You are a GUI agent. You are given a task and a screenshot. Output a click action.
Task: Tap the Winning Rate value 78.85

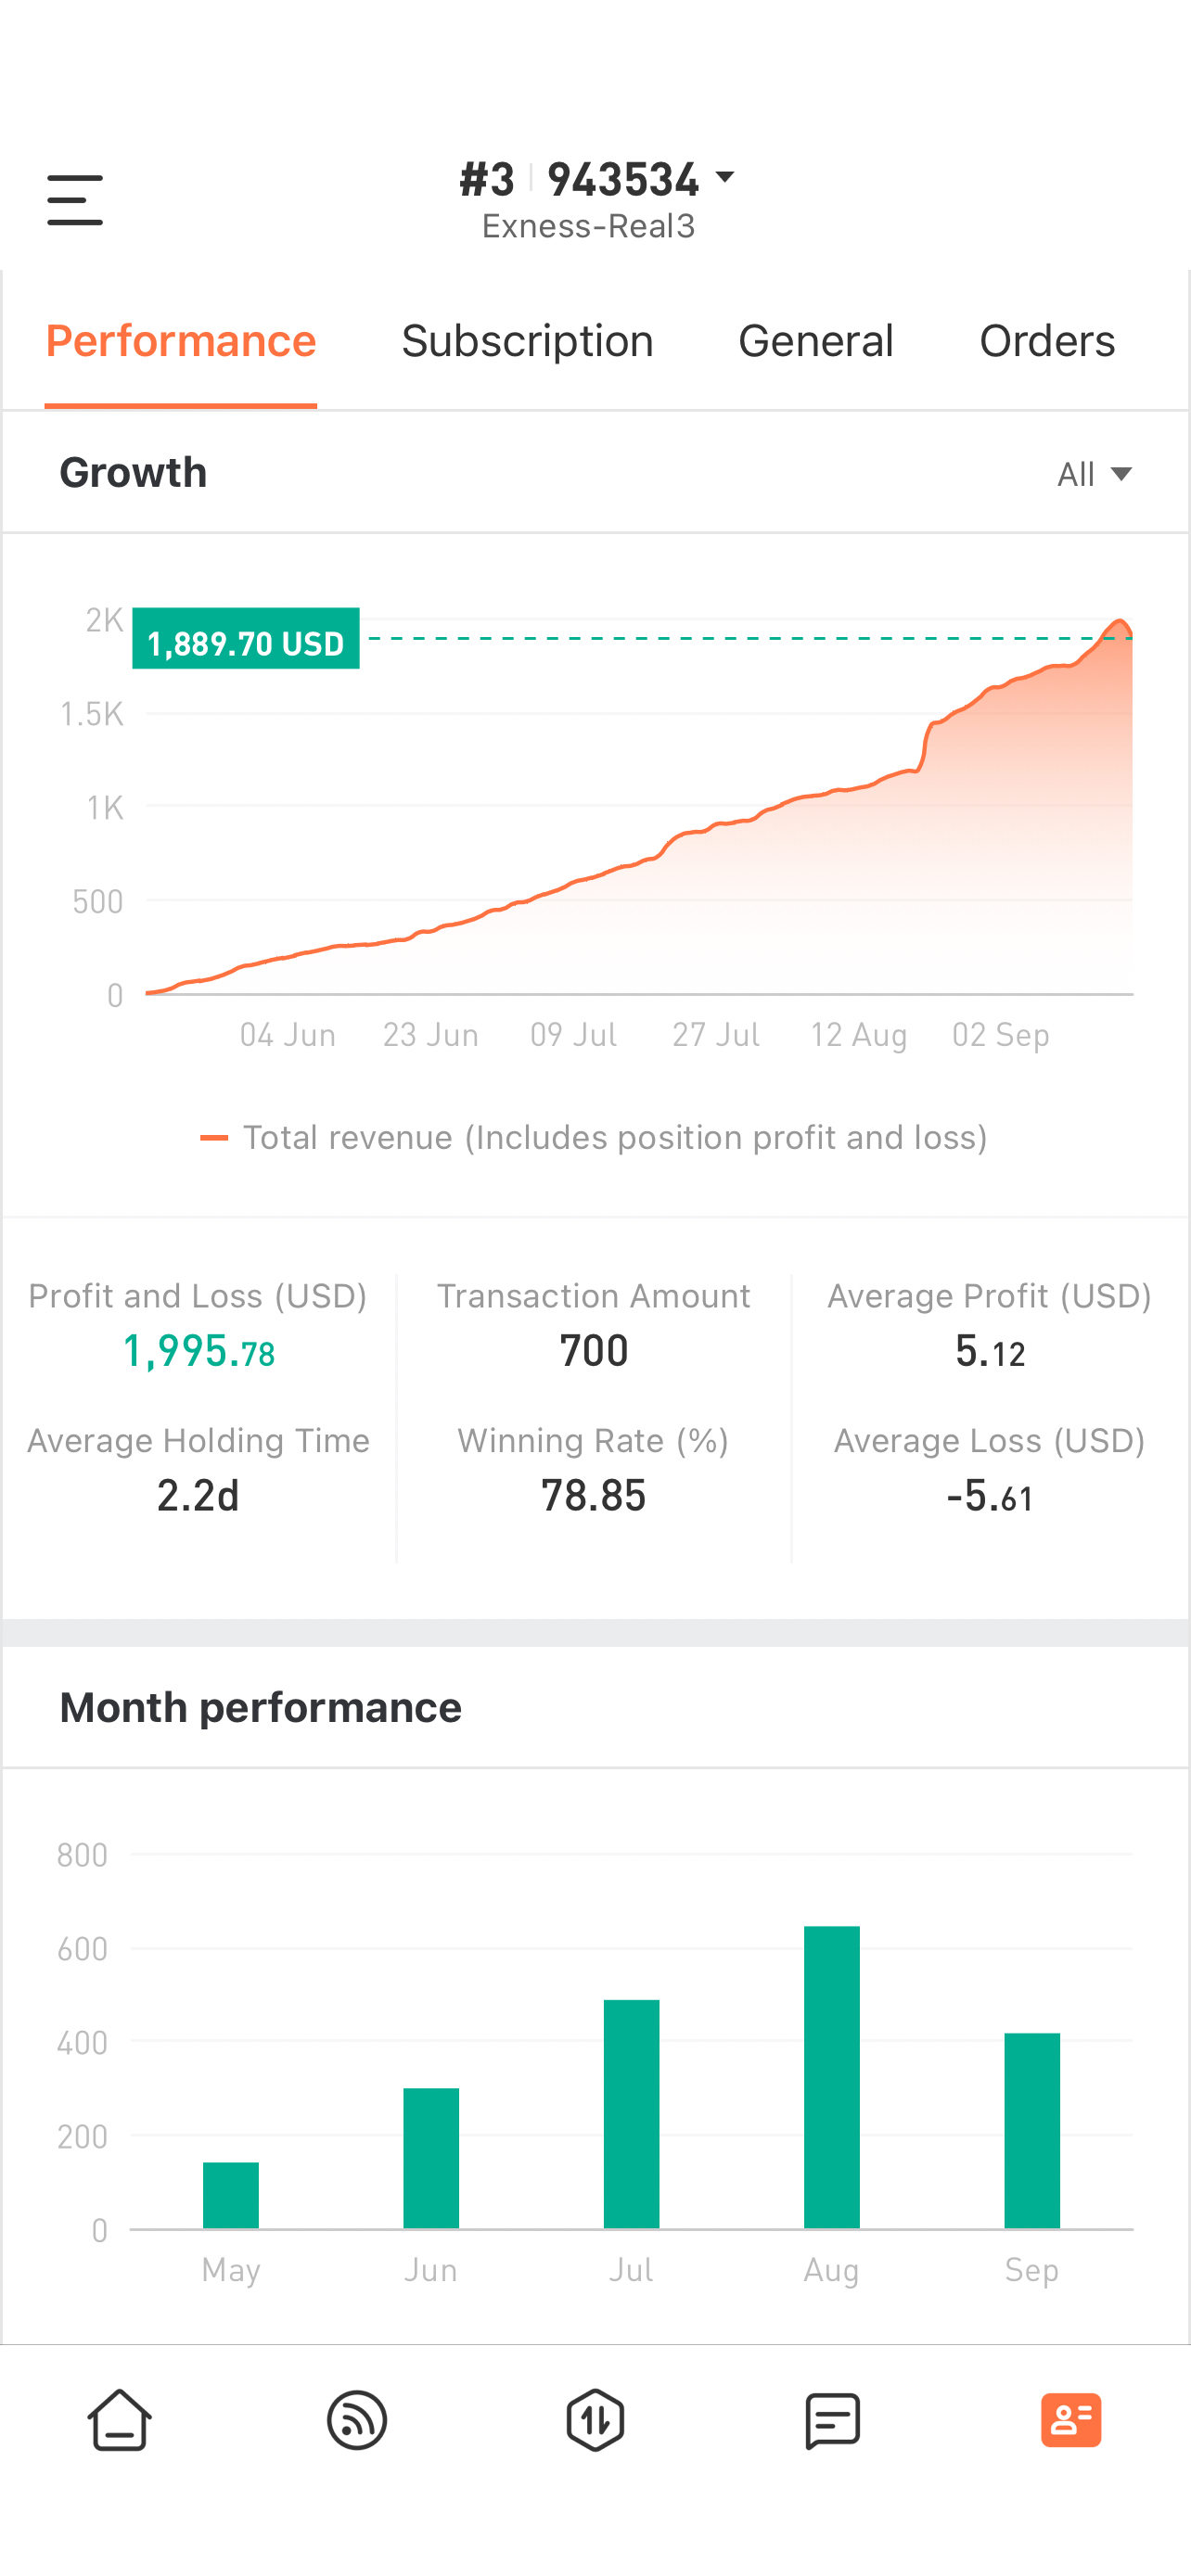pos(594,1496)
